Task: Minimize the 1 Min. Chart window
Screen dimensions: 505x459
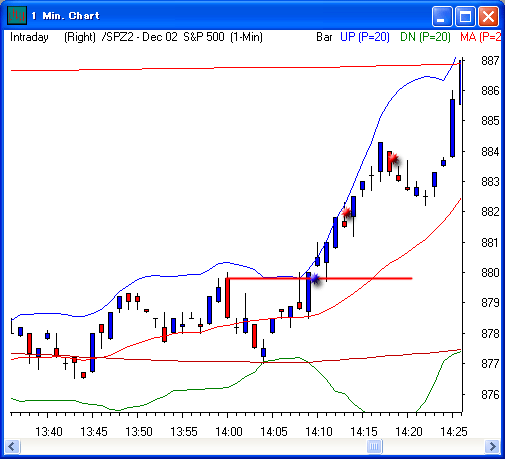Action: click(442, 16)
